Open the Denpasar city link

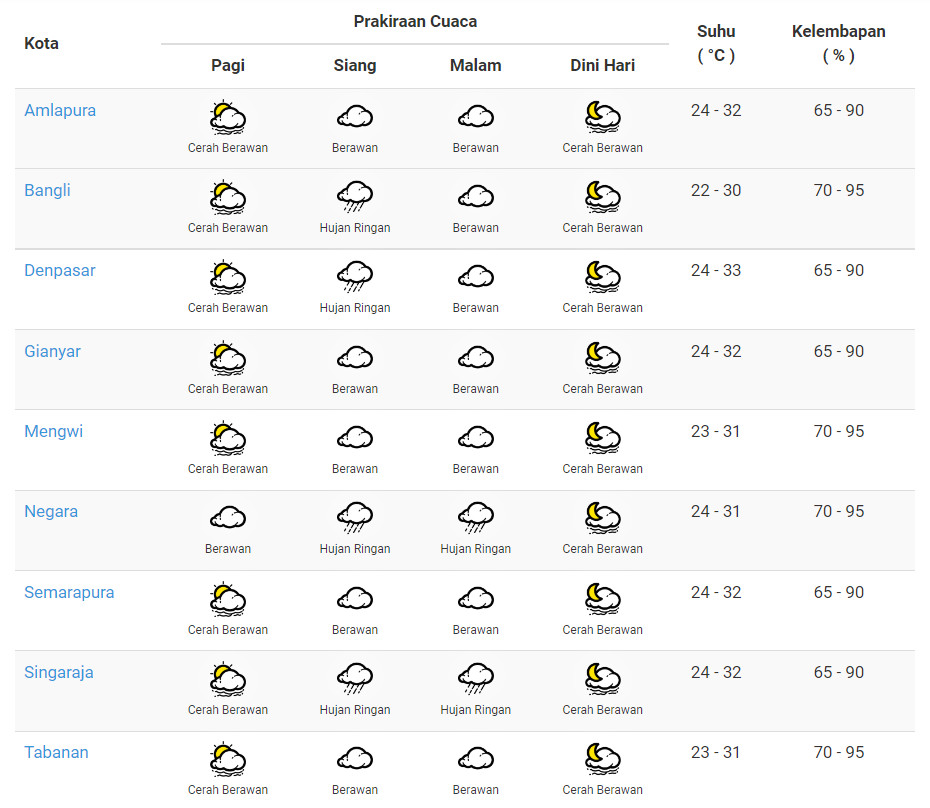pos(60,270)
